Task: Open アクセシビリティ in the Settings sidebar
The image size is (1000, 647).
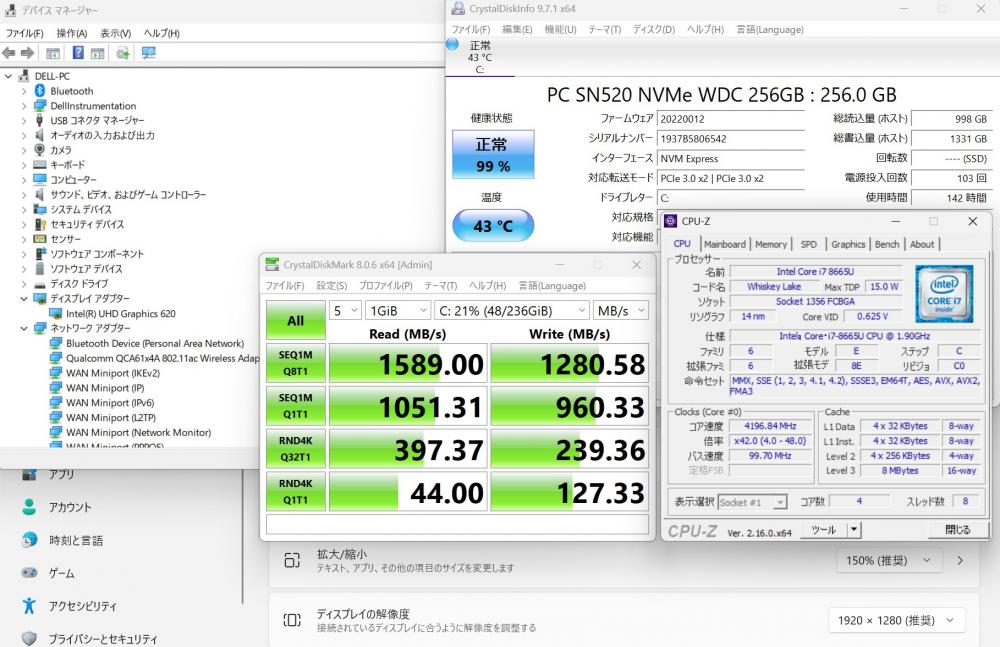Action: (82, 606)
